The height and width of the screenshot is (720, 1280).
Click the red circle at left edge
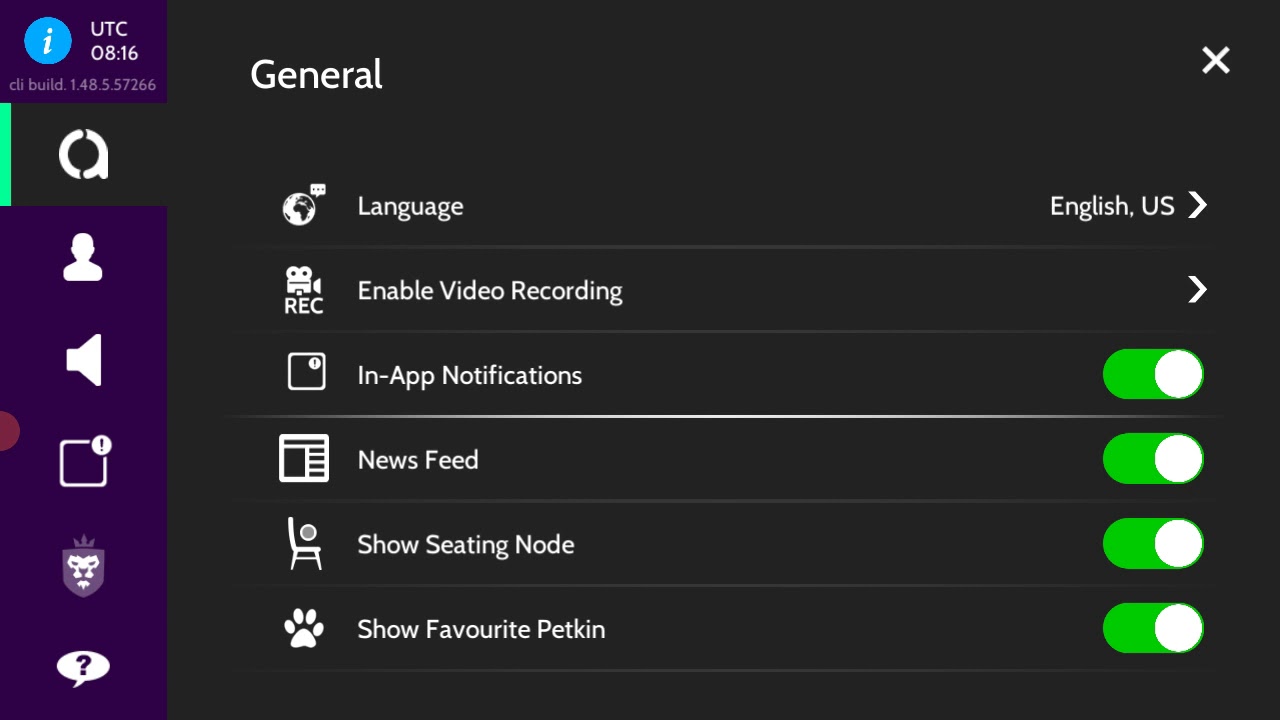click(x=6, y=431)
